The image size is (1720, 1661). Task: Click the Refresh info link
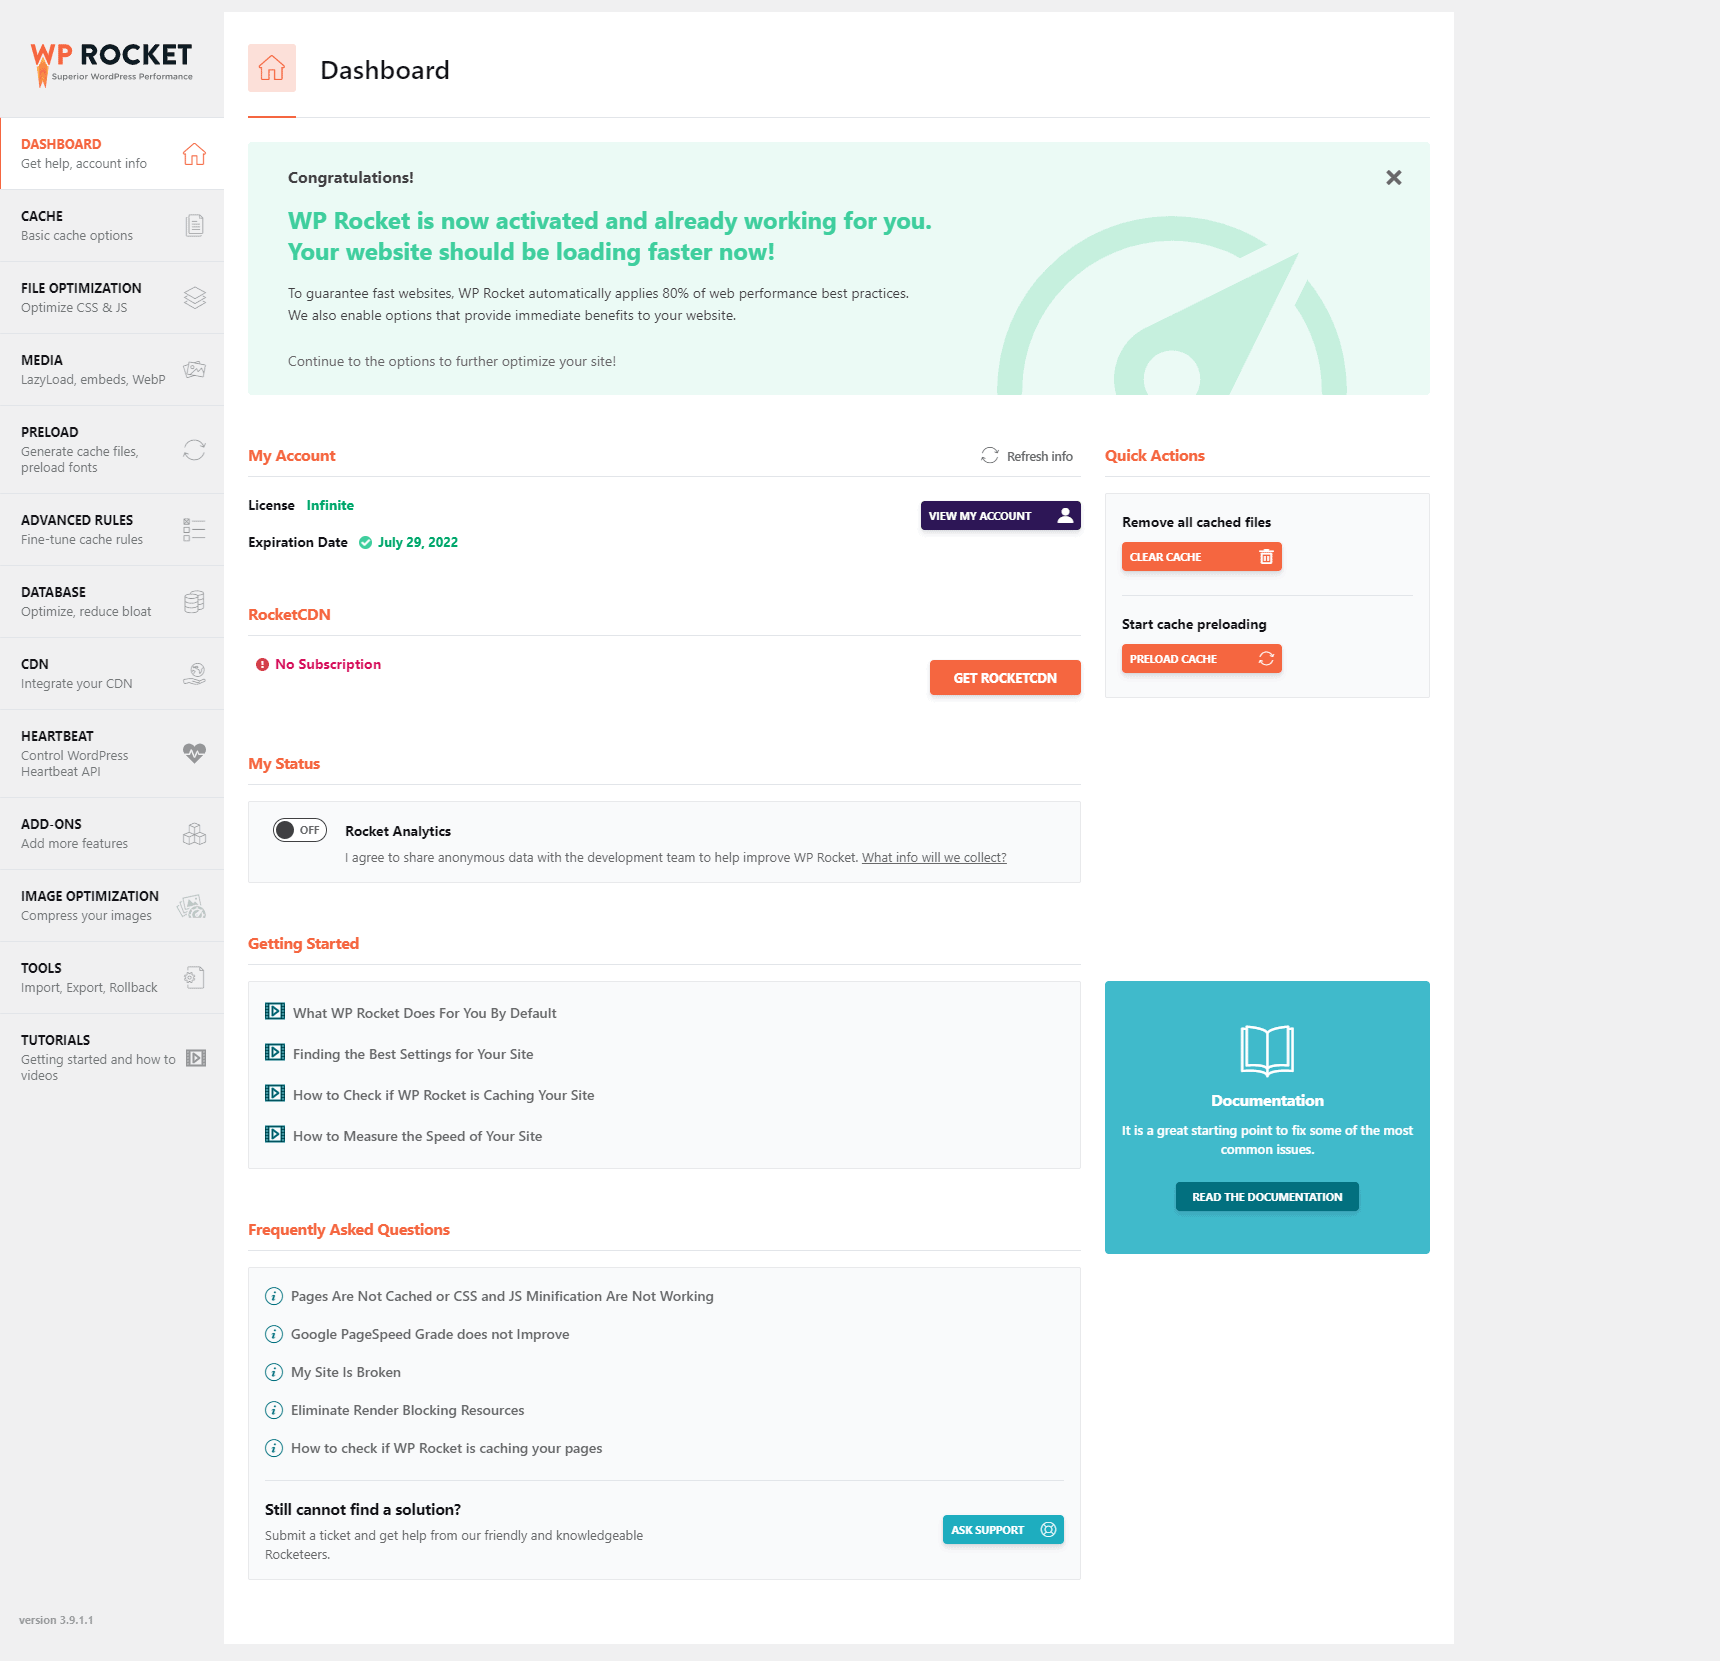(1027, 456)
